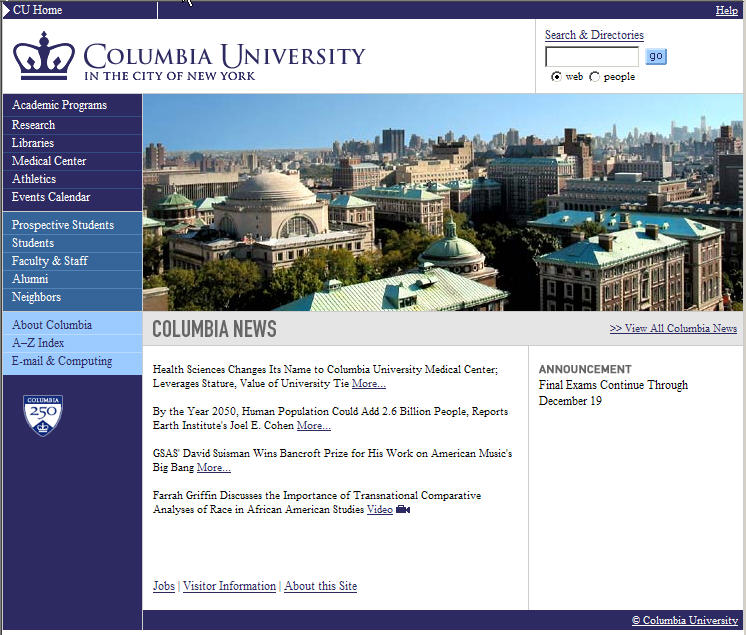
Task: Open More link for Human Population story
Action: [314, 425]
